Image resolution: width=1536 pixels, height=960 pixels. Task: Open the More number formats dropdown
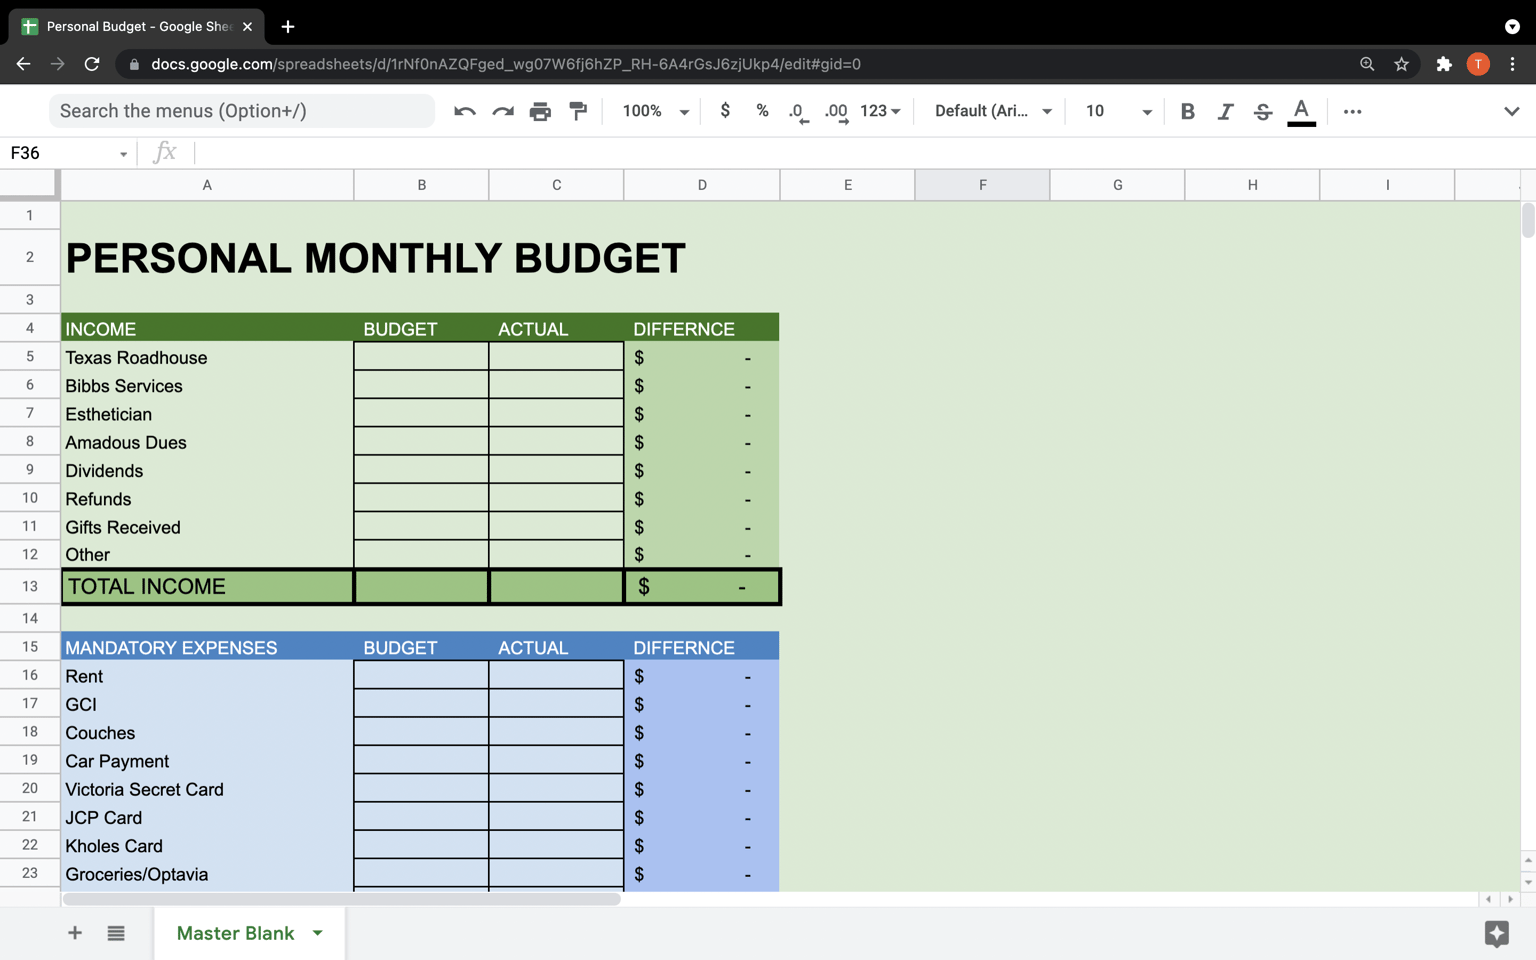(880, 111)
